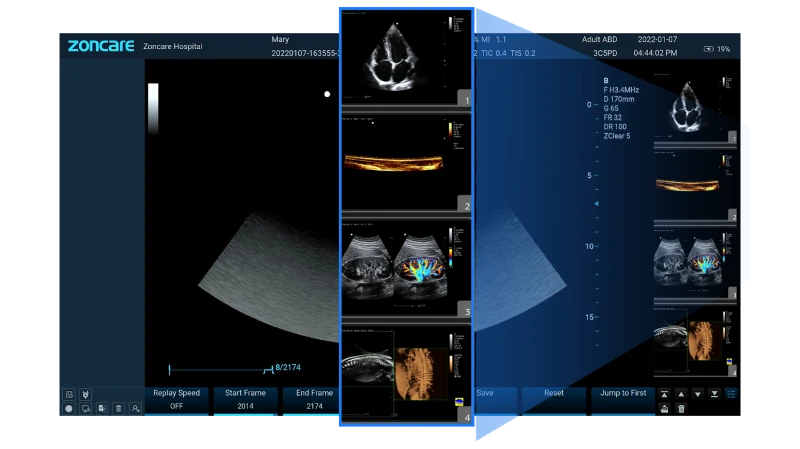Screen dimensions: 800x449
Task: Click the 'DR 100' dynamic range parameter
Action: click(615, 127)
